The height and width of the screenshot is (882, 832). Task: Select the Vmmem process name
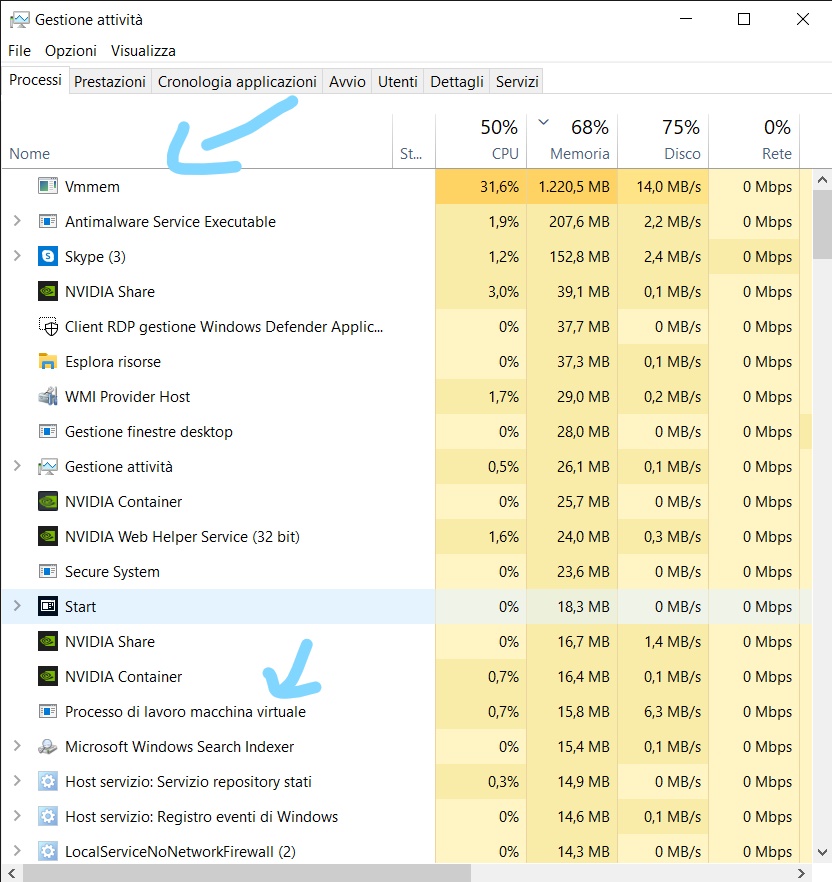(x=92, y=186)
